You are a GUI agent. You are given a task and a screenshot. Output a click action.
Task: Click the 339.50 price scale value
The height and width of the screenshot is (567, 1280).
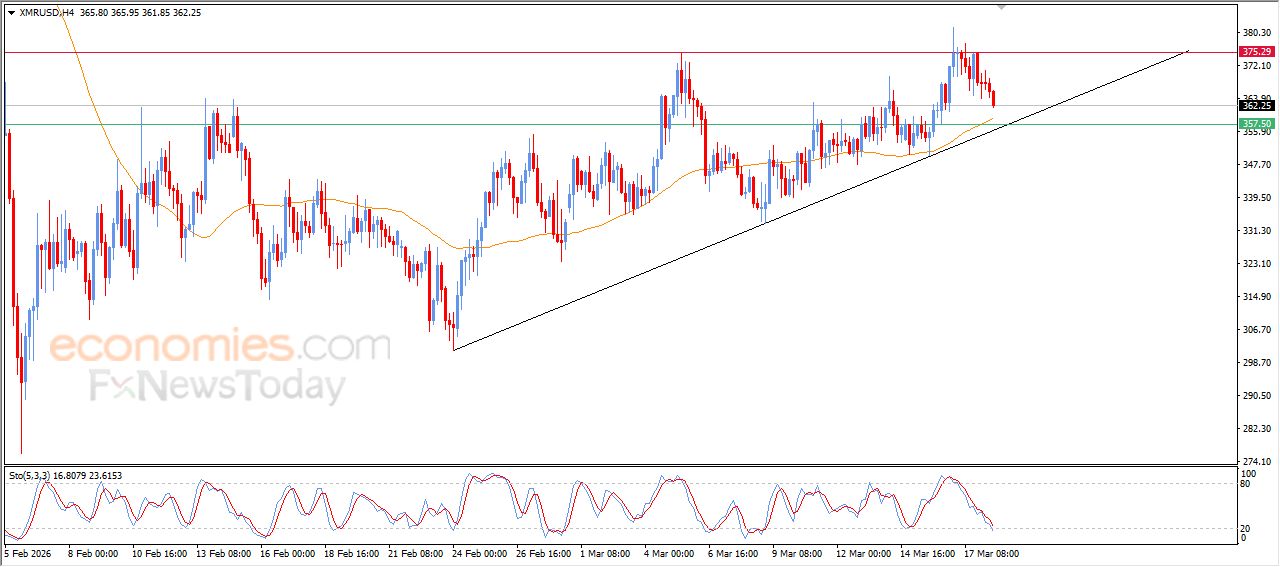click(x=1257, y=198)
